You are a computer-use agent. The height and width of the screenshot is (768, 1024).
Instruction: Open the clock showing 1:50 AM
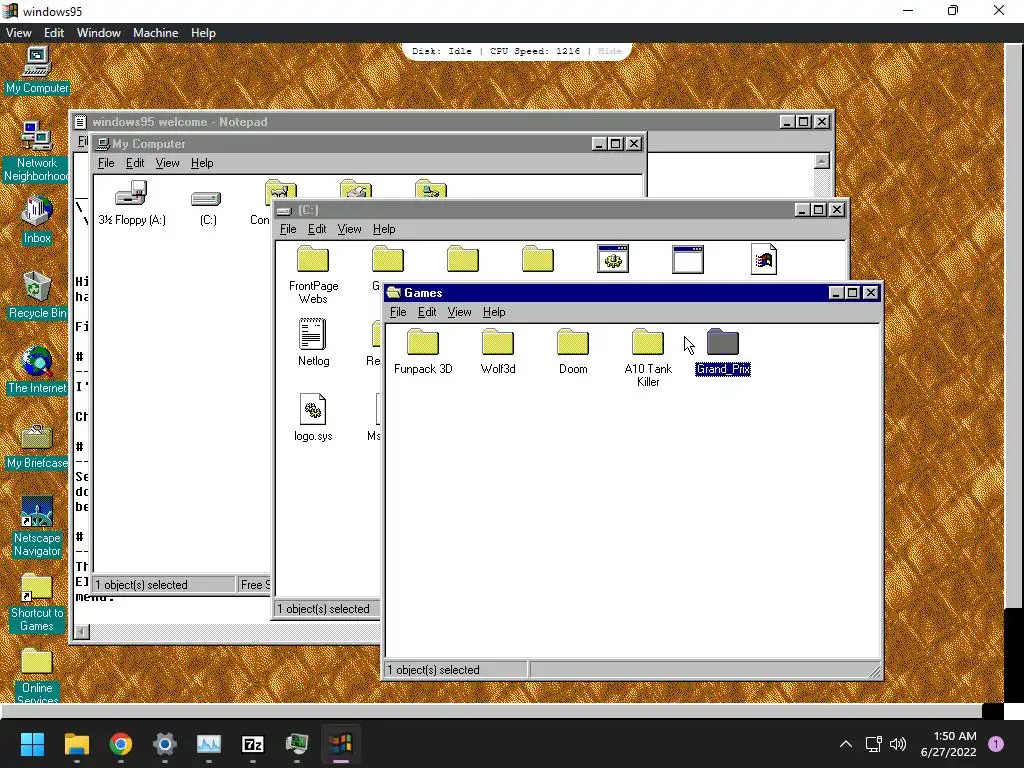click(x=948, y=744)
